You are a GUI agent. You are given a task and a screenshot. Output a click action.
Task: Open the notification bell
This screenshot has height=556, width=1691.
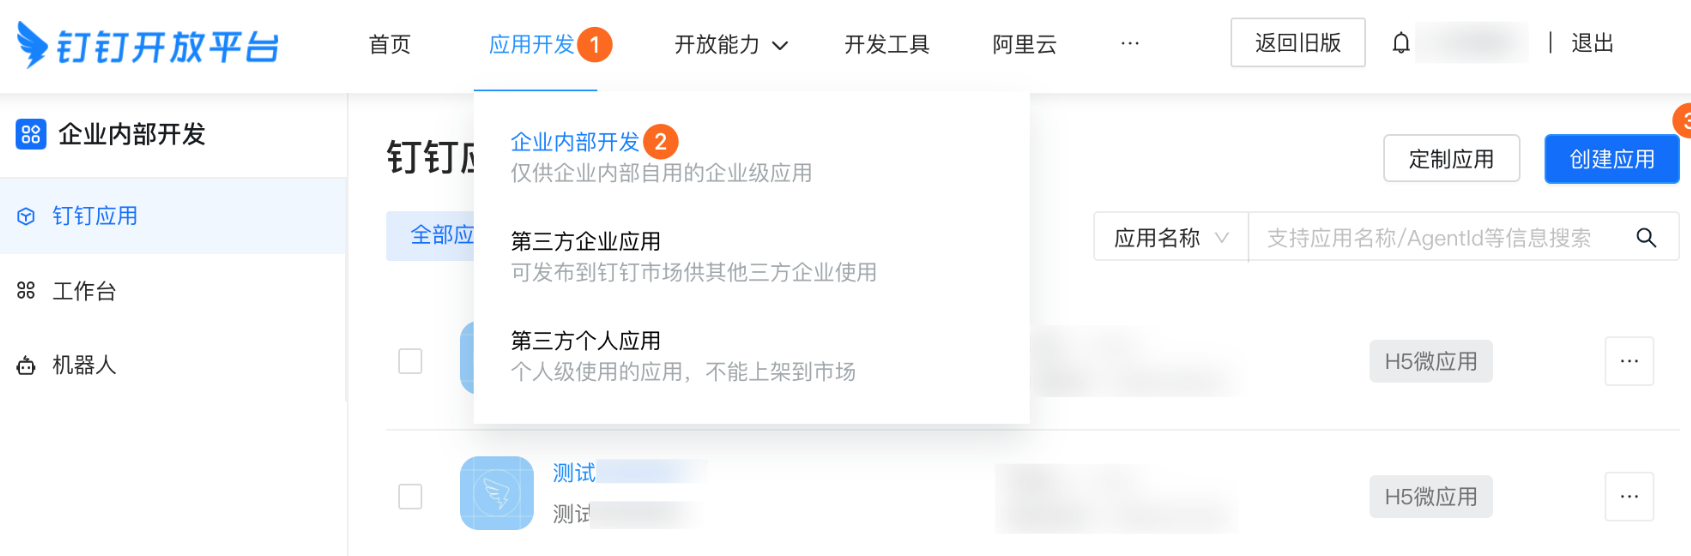click(x=1401, y=43)
